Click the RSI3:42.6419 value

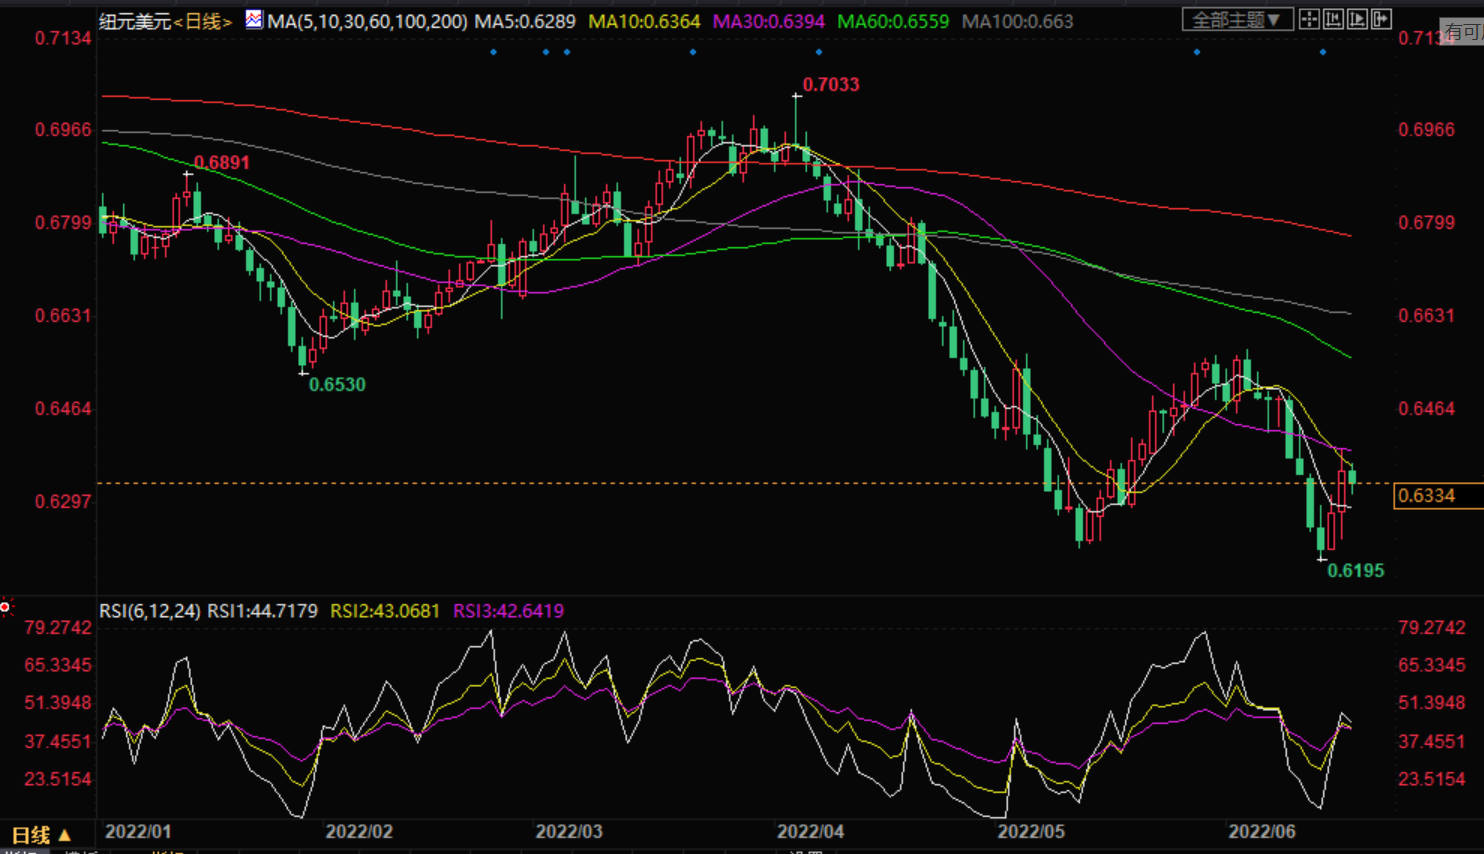[x=508, y=611]
